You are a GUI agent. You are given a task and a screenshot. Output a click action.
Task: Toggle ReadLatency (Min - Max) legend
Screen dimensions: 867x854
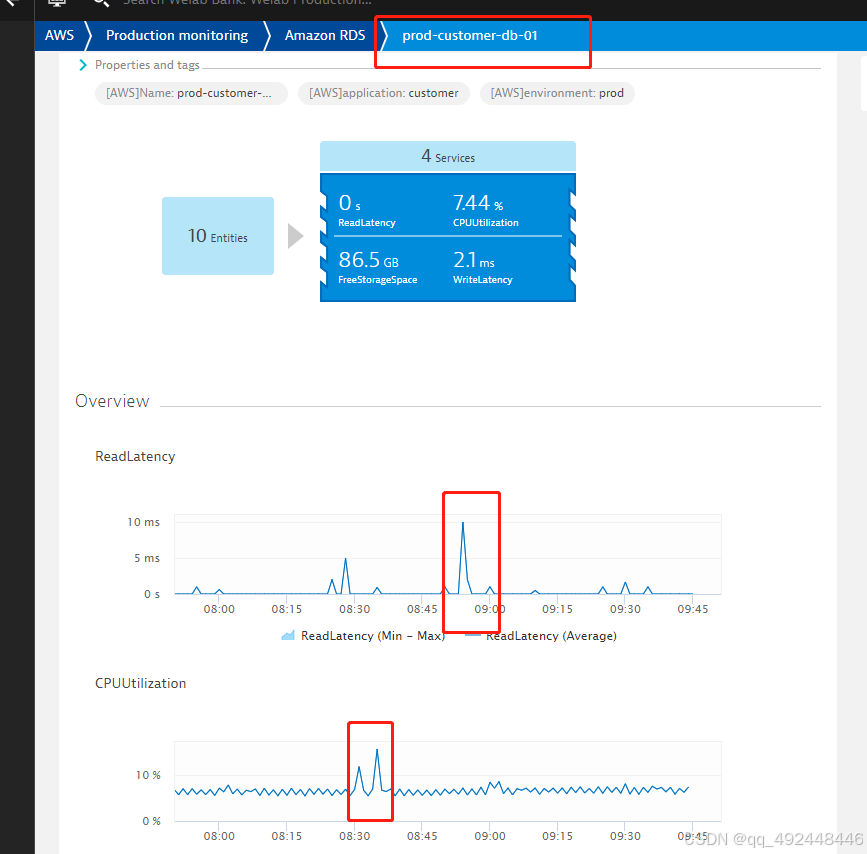coord(363,636)
